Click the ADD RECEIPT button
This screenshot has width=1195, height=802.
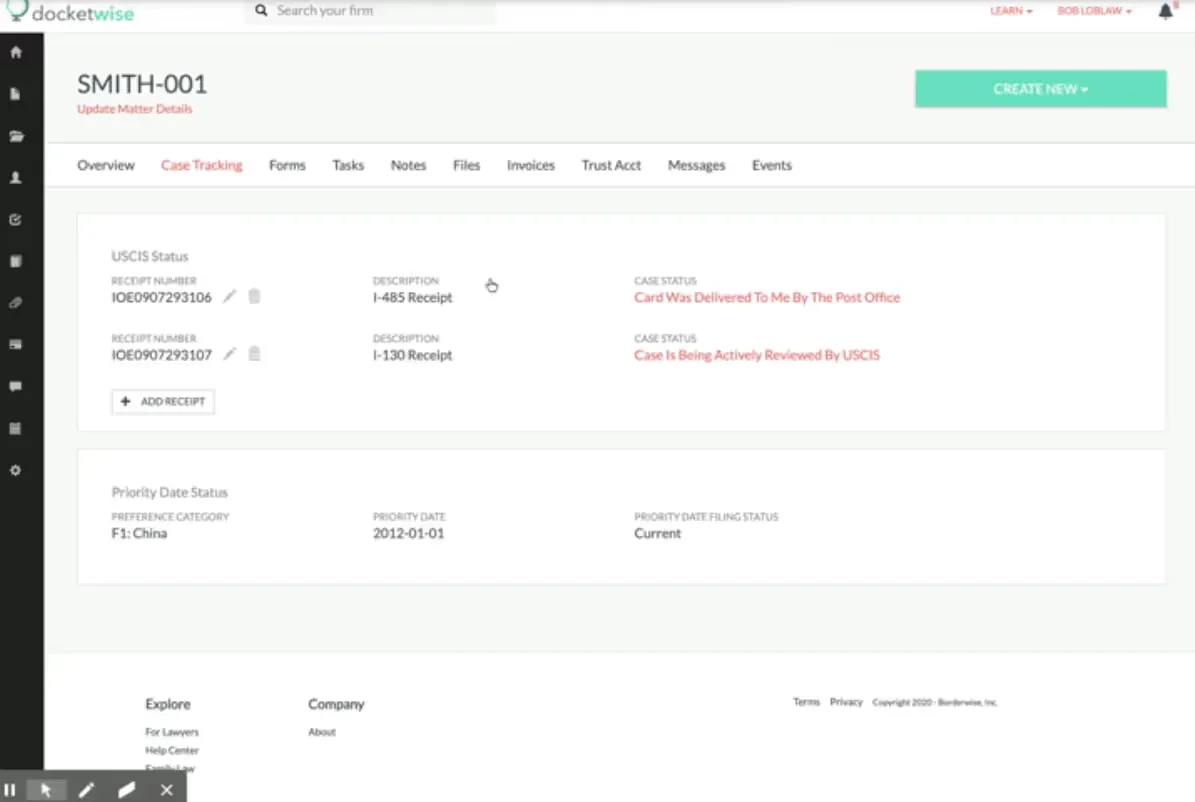(x=162, y=401)
